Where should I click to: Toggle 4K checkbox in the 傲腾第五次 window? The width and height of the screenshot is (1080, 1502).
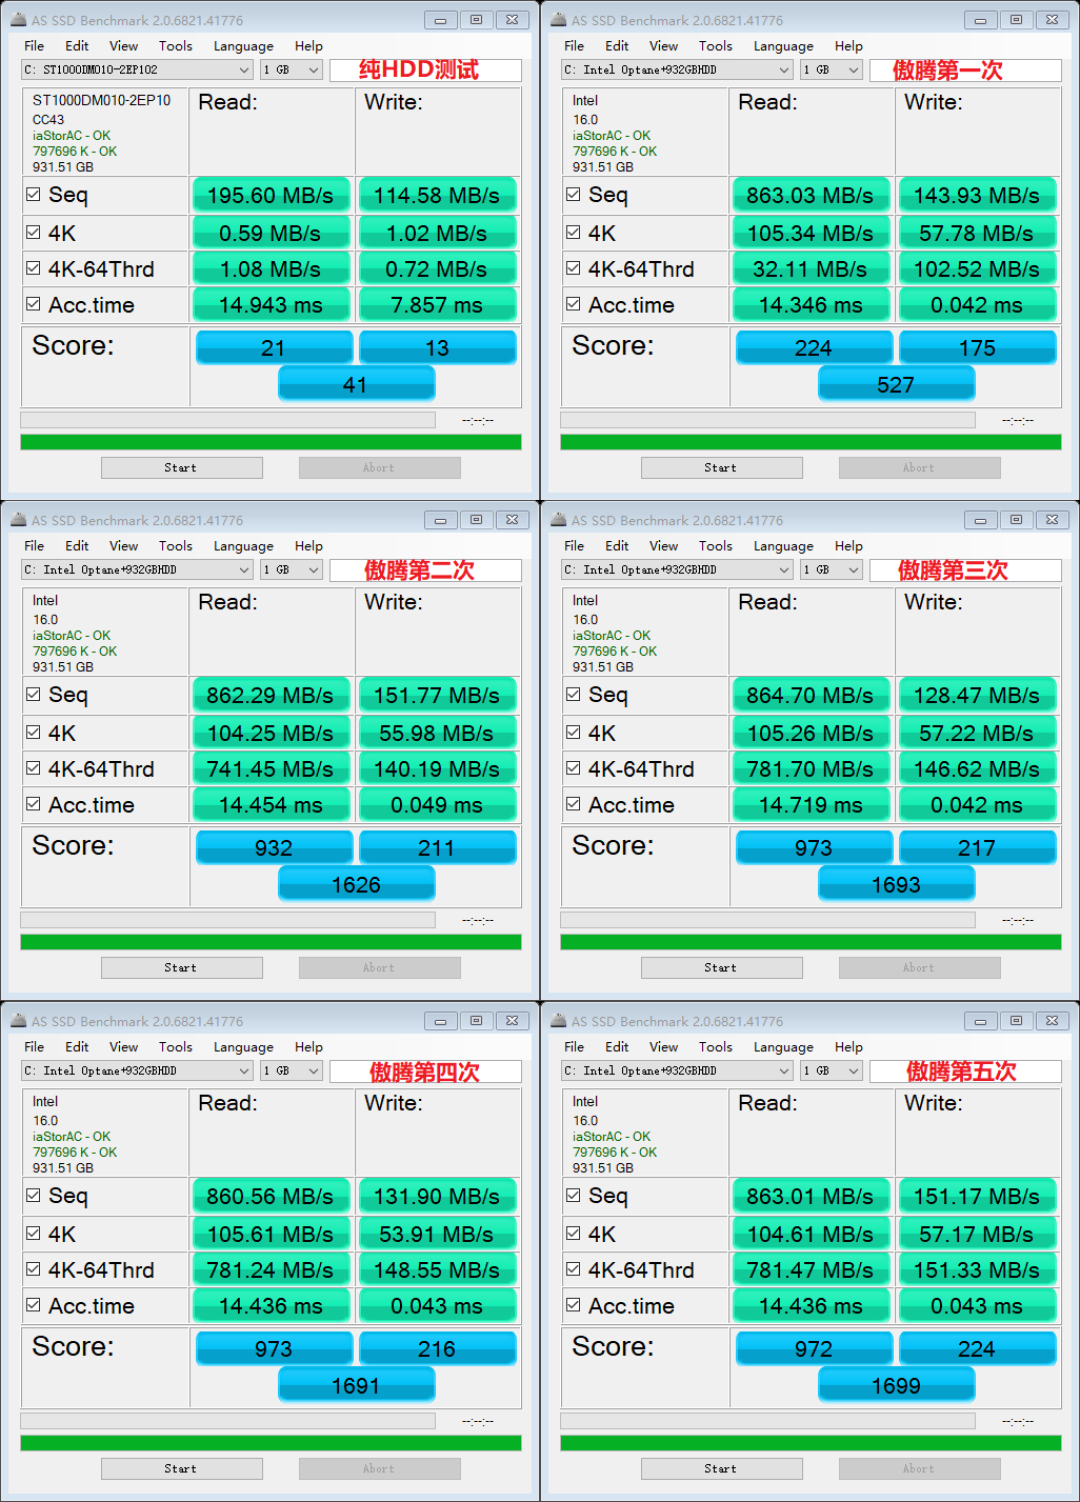pos(573,1233)
